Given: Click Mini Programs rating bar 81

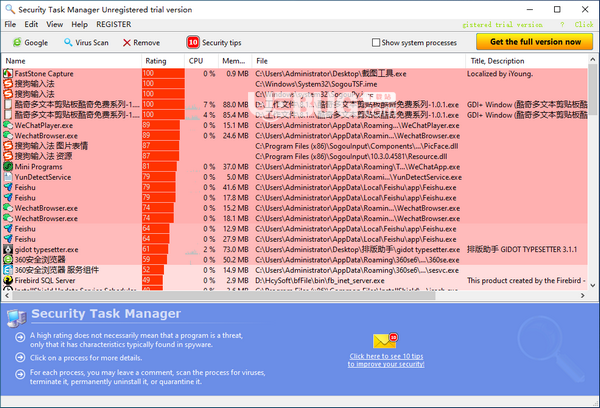Looking at the screenshot, I should coord(160,166).
